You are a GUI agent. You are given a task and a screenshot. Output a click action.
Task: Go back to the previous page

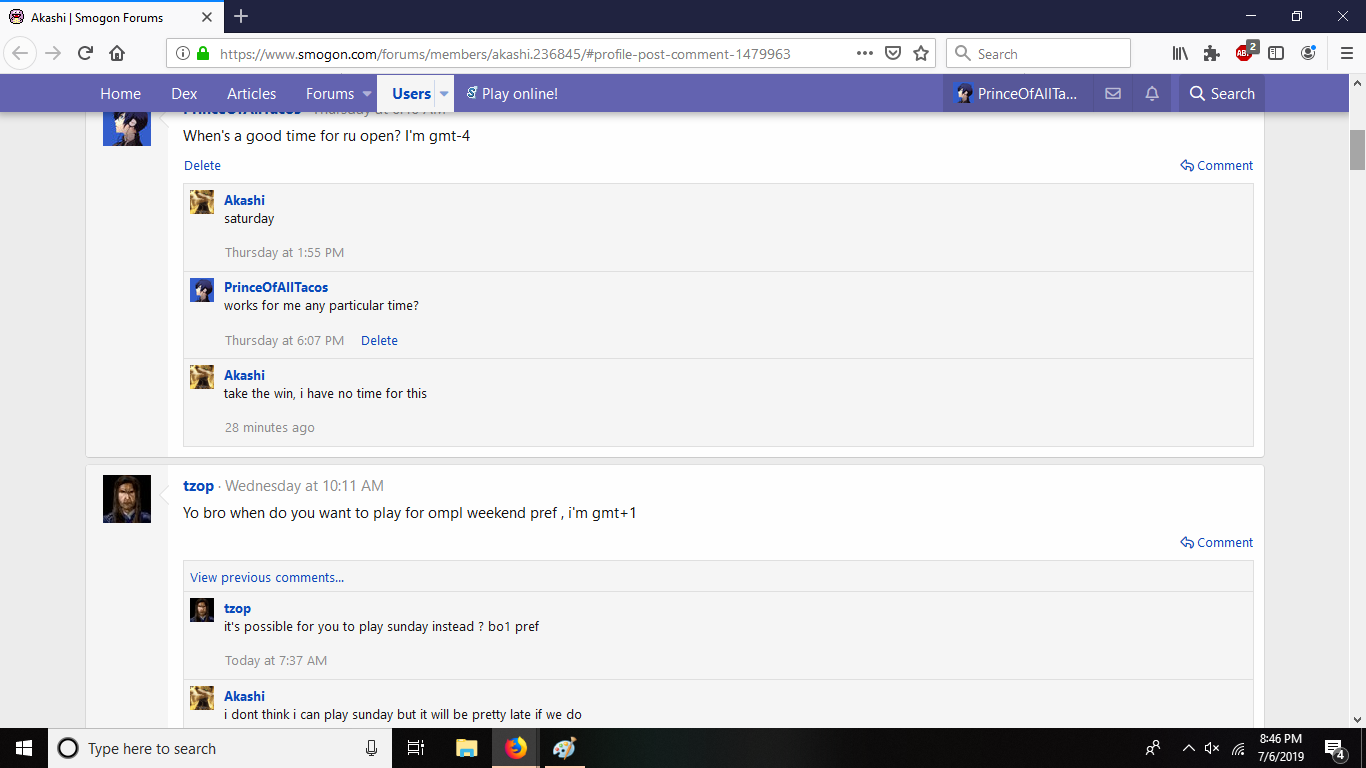pyautogui.click(x=20, y=53)
